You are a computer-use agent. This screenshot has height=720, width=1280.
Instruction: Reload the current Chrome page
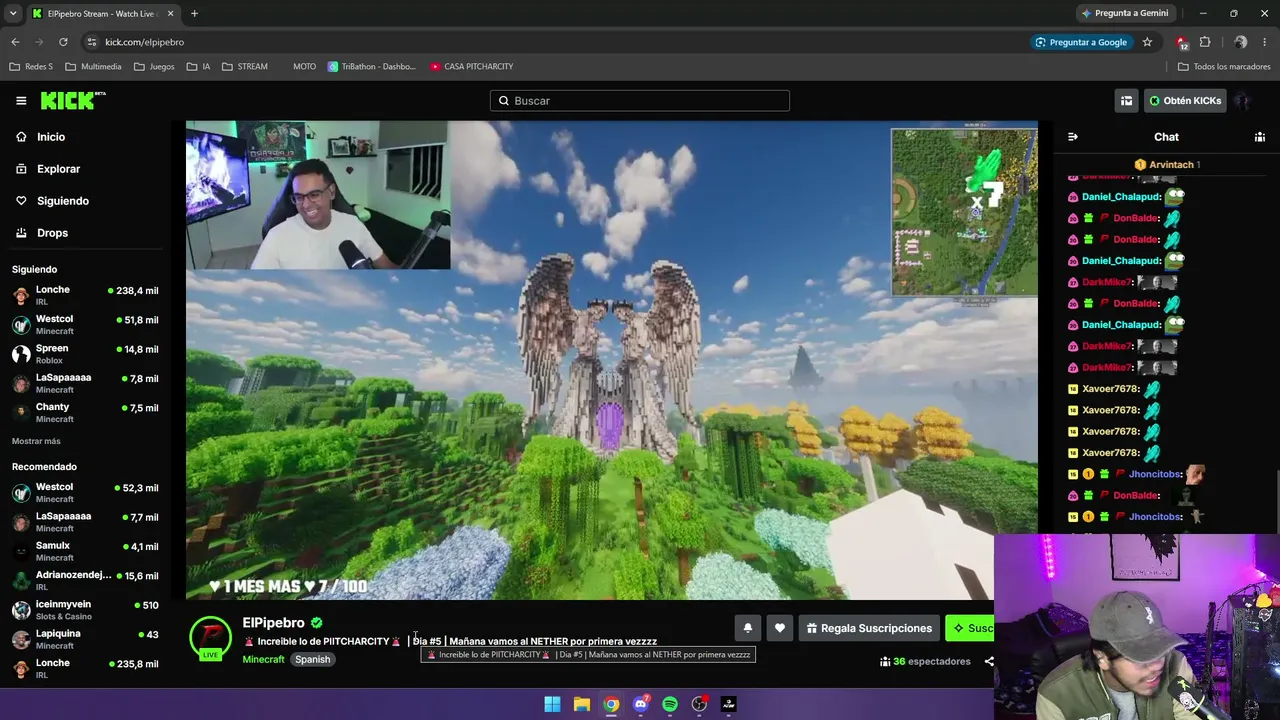coord(63,42)
